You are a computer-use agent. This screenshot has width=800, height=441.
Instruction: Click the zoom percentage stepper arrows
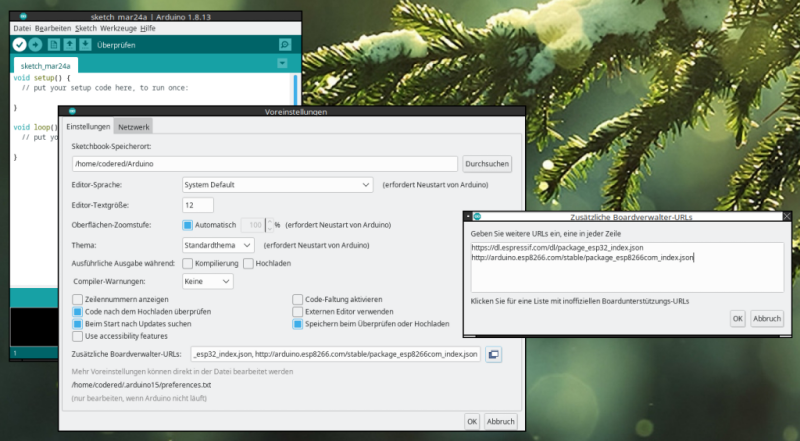click(x=270, y=225)
